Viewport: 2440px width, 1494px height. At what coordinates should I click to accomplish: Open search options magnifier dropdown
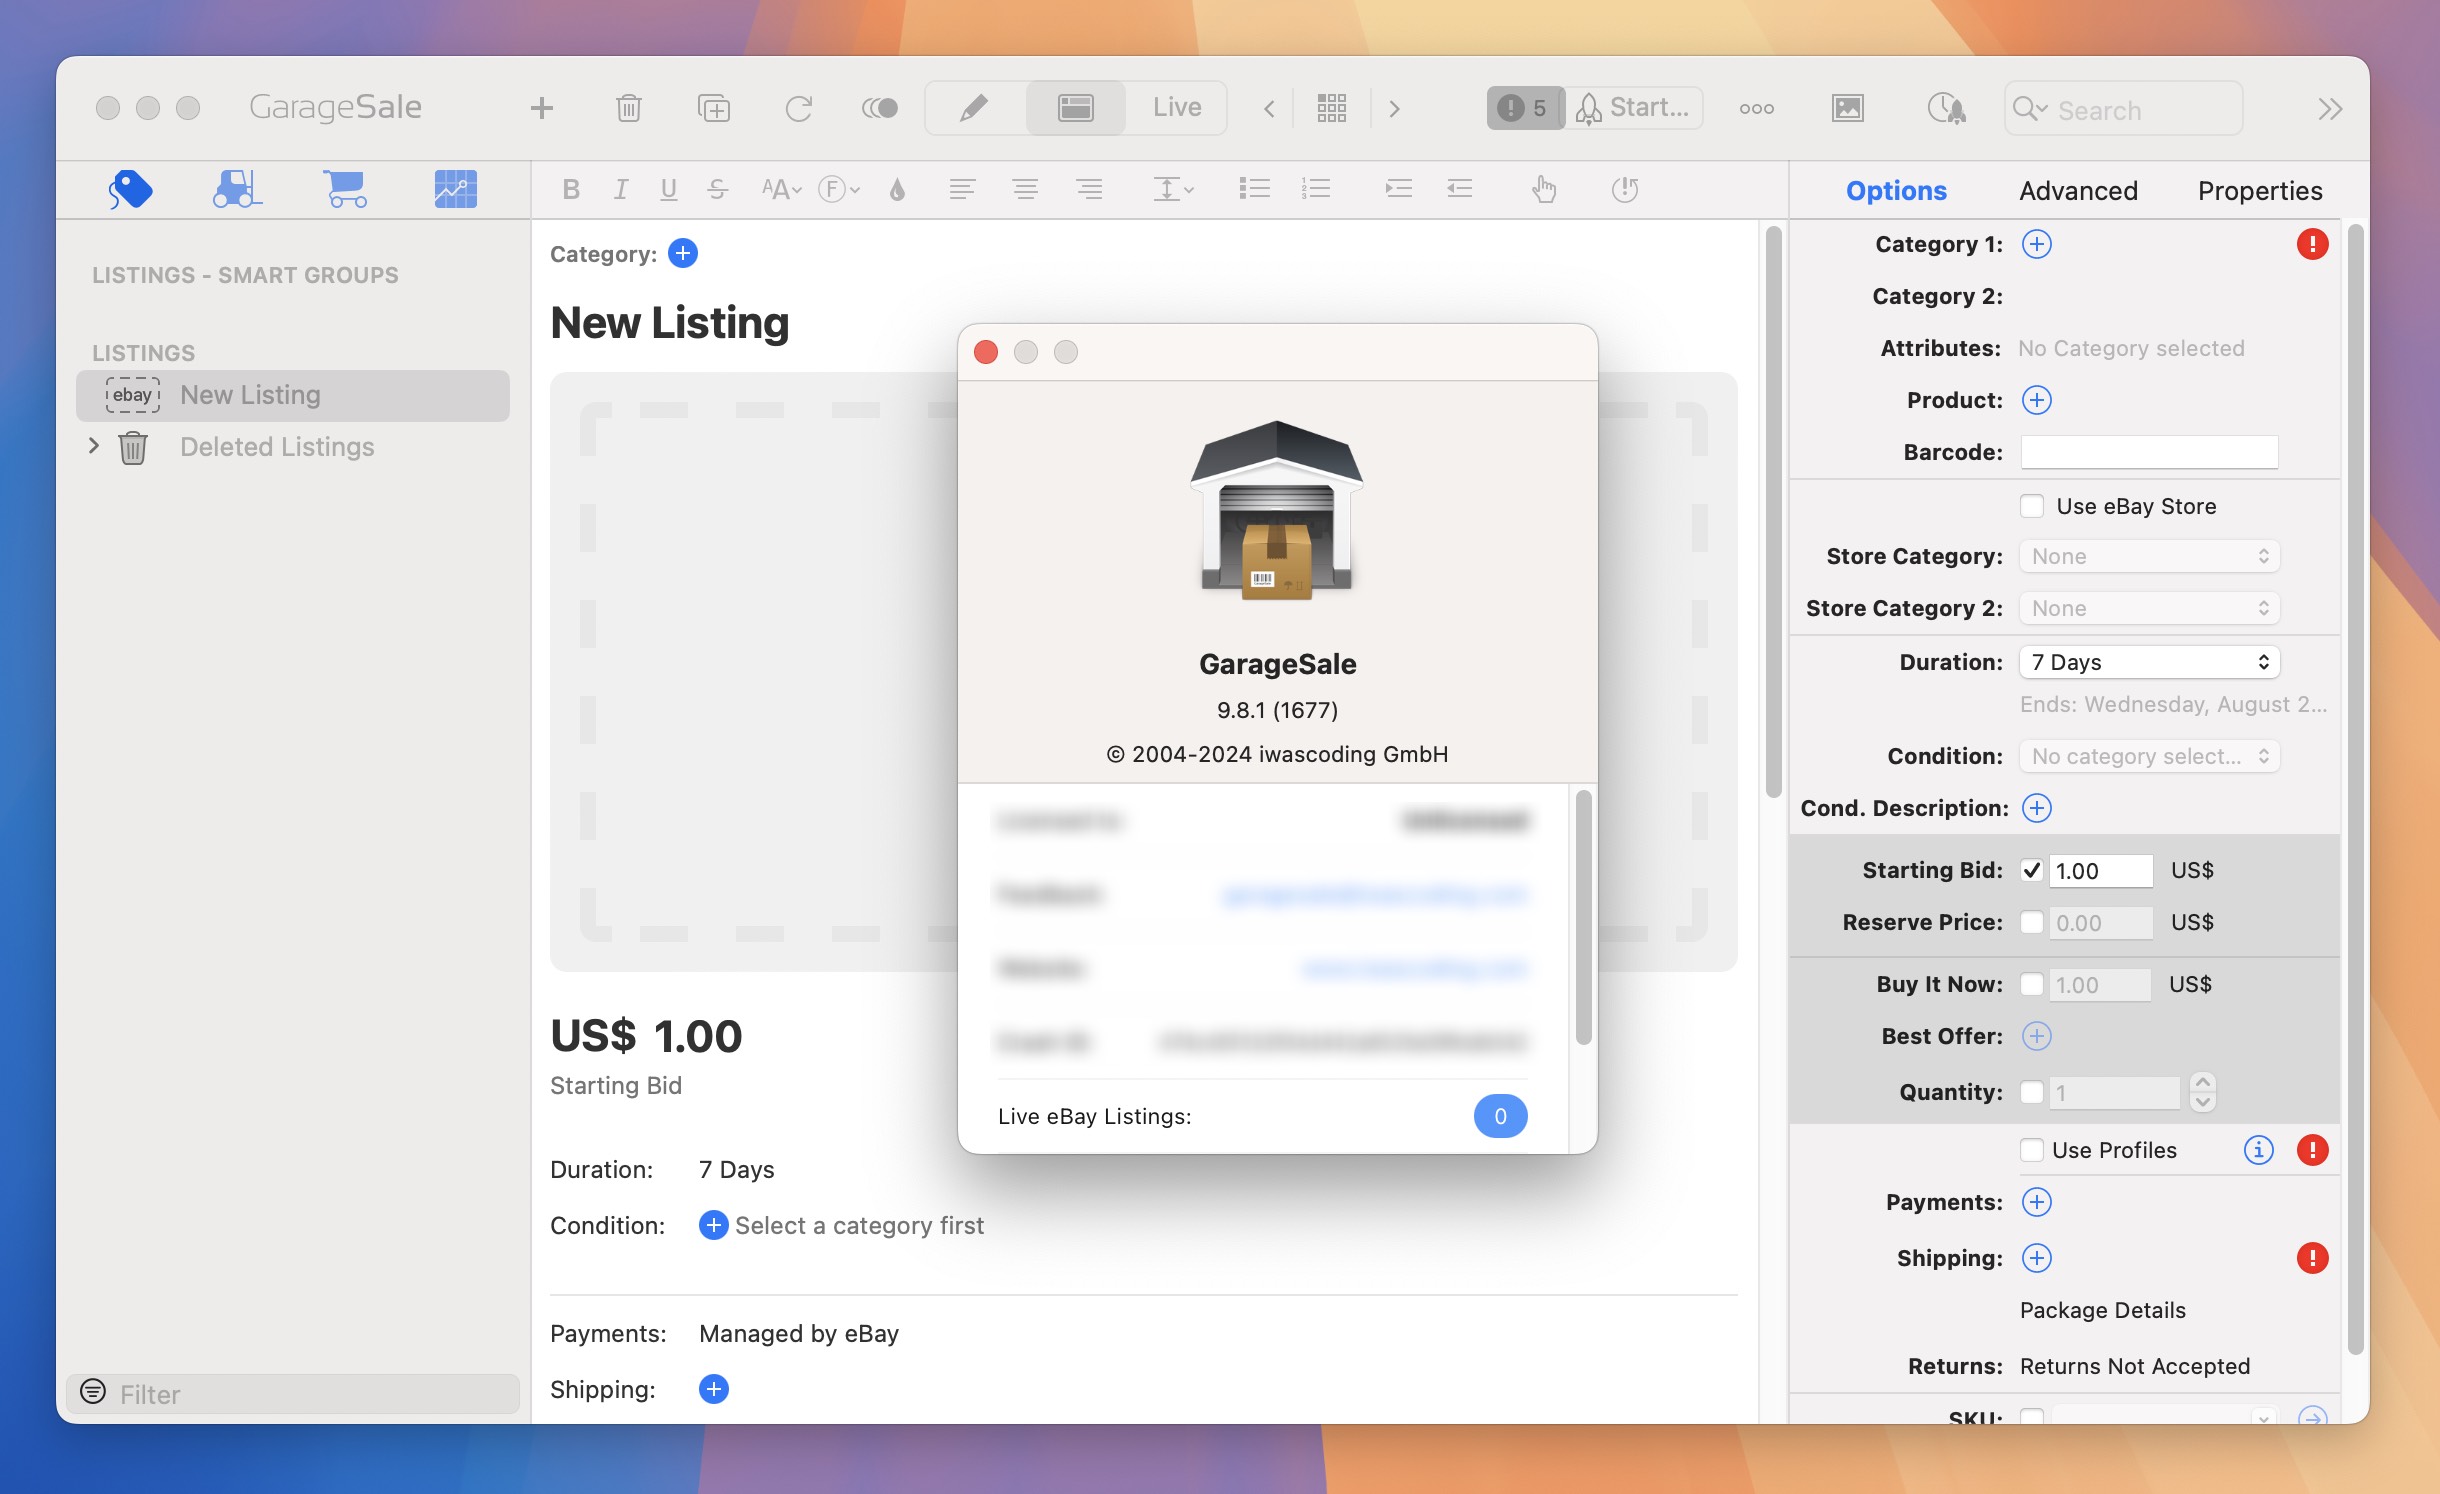(x=2030, y=108)
